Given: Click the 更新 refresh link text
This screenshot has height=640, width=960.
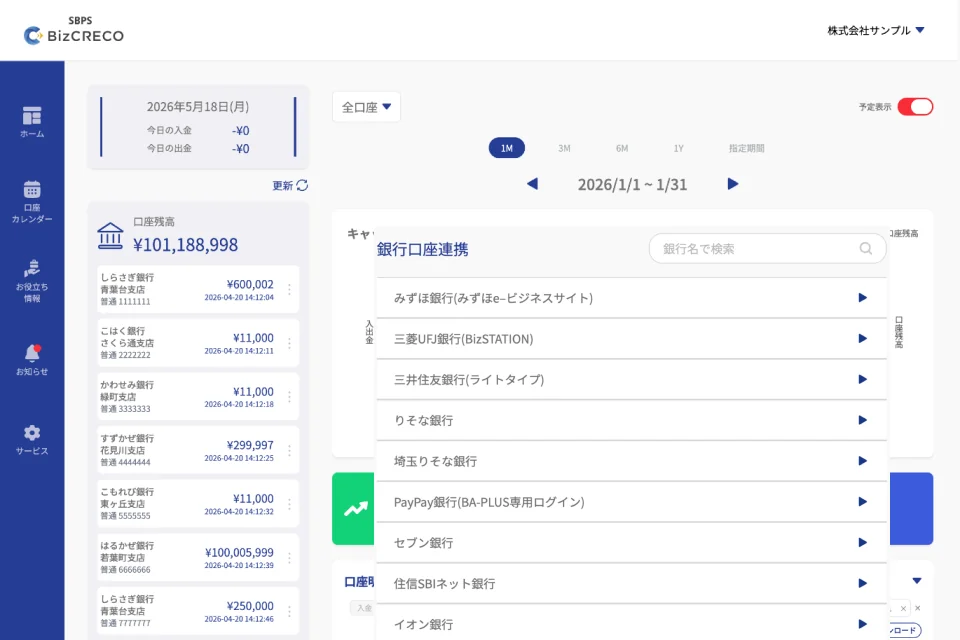Looking at the screenshot, I should (x=282, y=186).
